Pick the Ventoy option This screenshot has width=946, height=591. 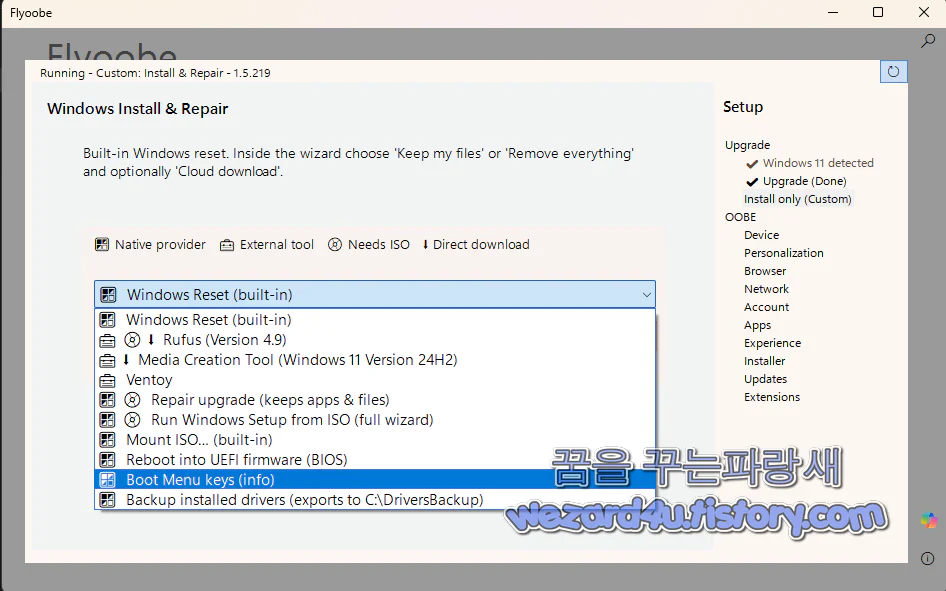[375, 380]
